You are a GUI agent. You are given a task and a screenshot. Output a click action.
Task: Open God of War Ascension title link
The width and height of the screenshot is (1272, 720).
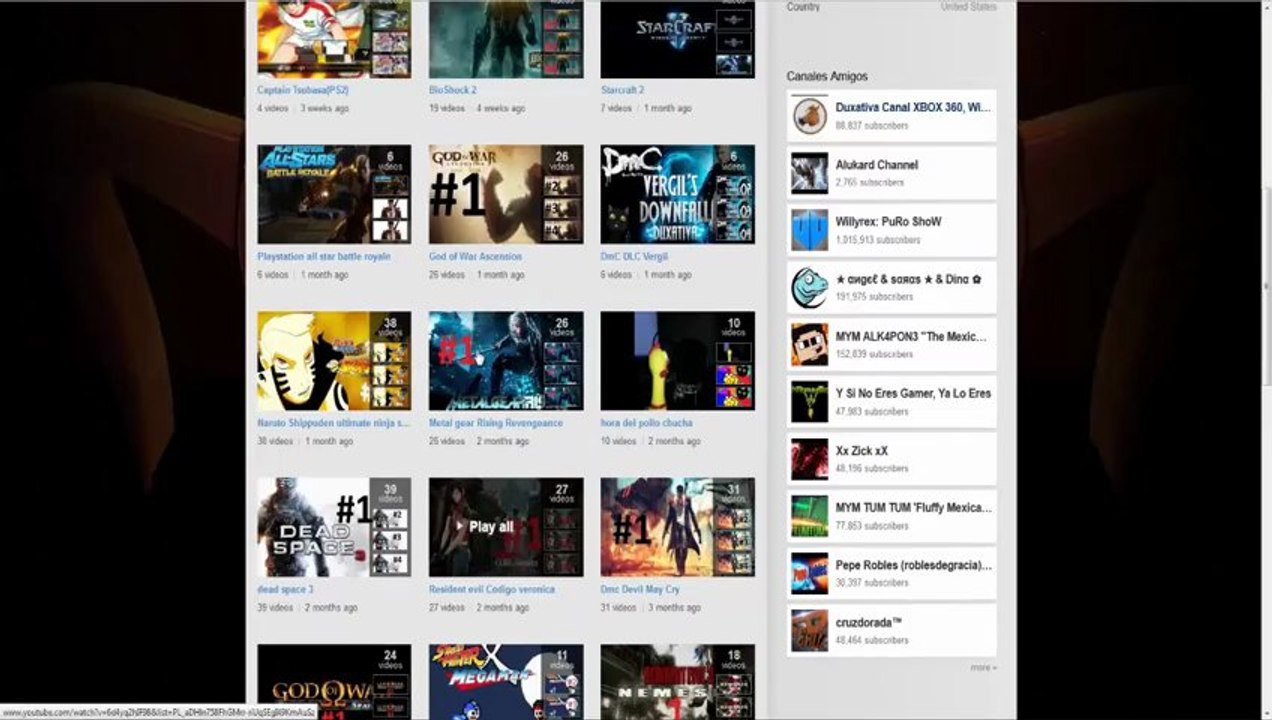pyautogui.click(x=475, y=256)
